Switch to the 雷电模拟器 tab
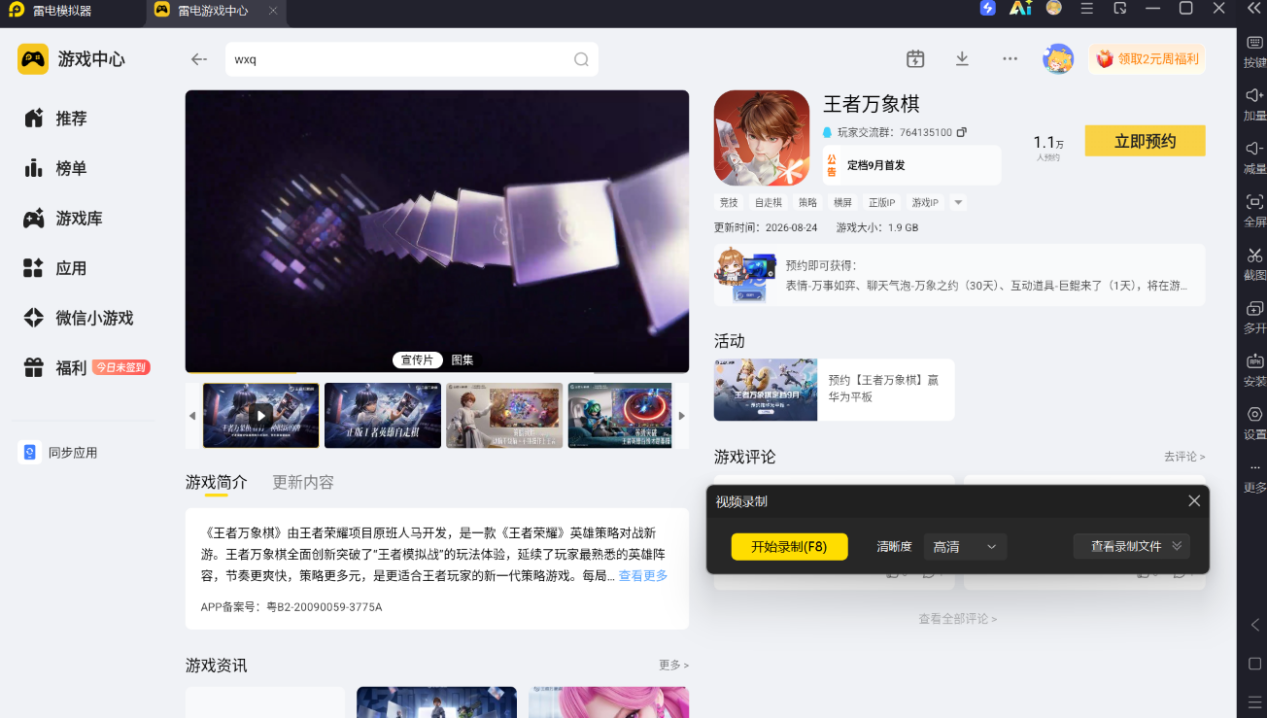This screenshot has width=1267, height=718. [61, 10]
